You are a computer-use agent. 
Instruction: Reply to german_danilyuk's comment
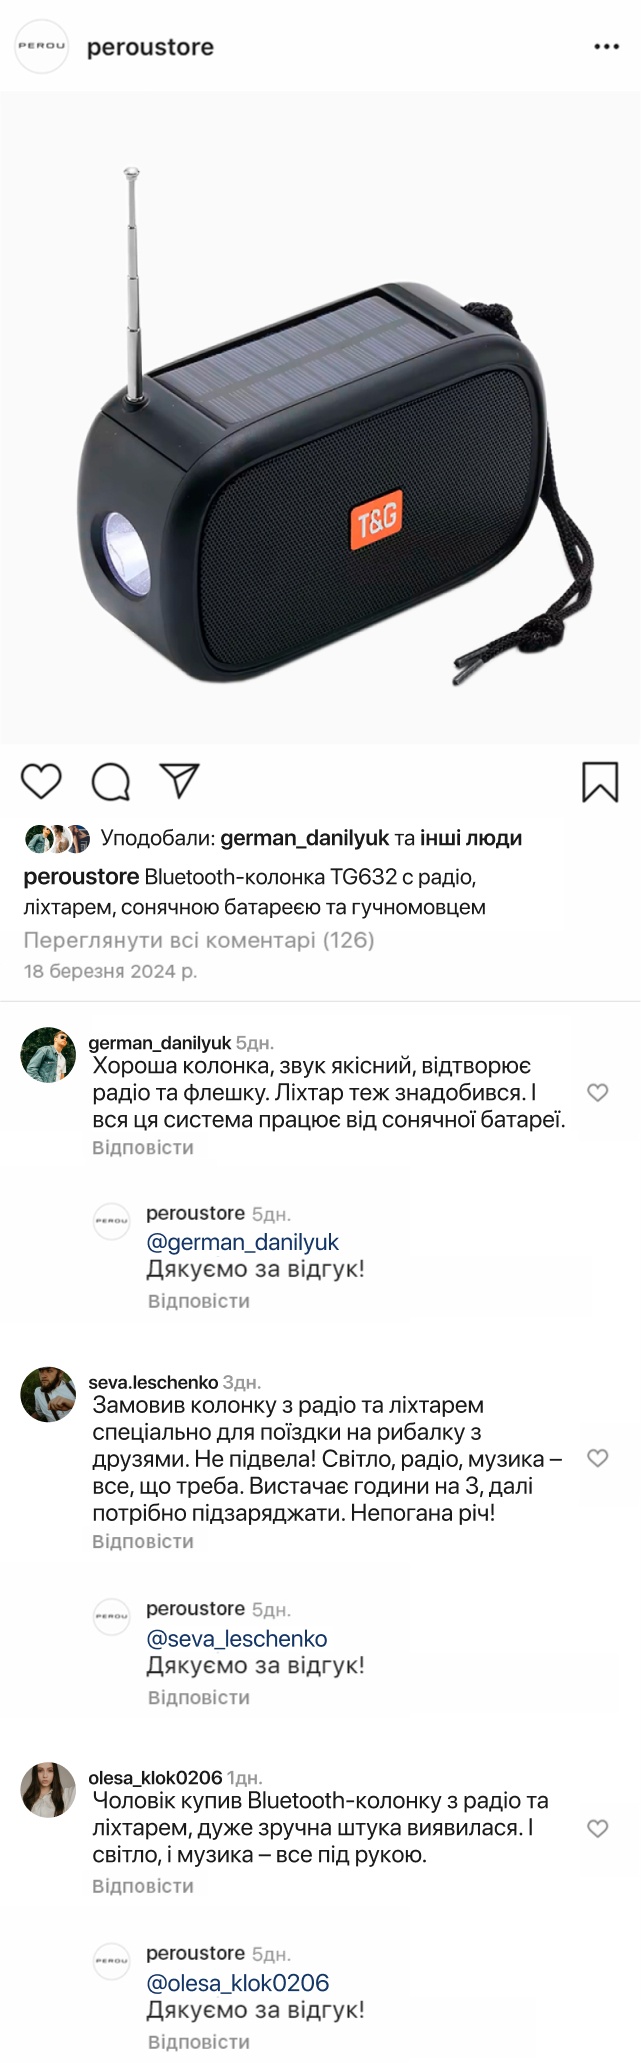pyautogui.click(x=143, y=1148)
